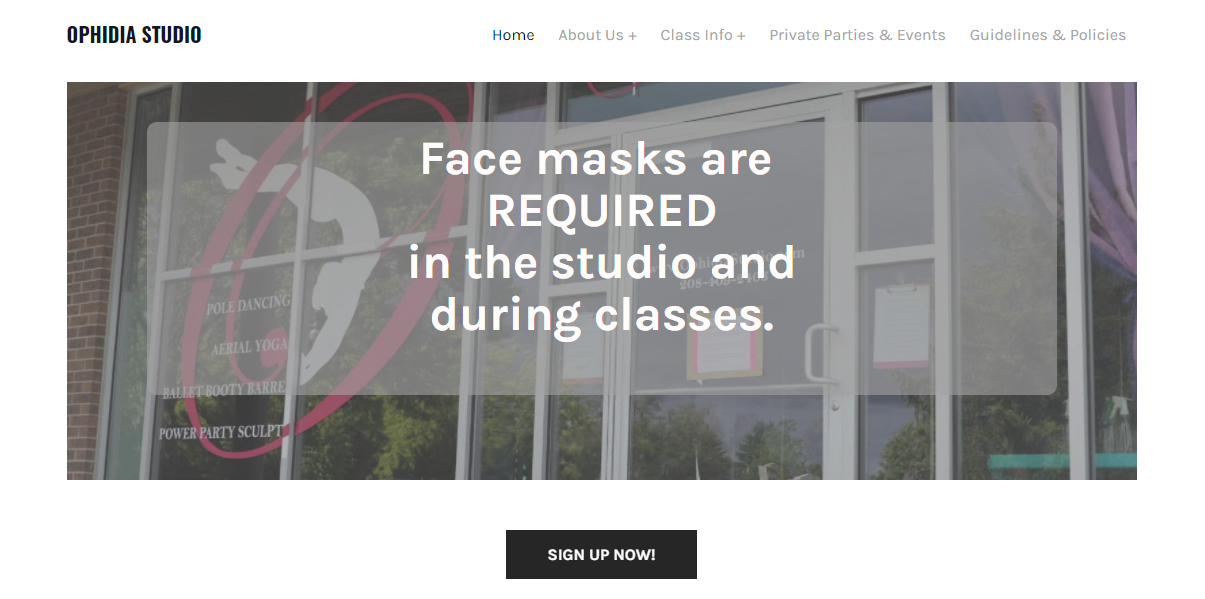Open the Guidelines & Policies page
The height and width of the screenshot is (599, 1205).
(x=1048, y=35)
